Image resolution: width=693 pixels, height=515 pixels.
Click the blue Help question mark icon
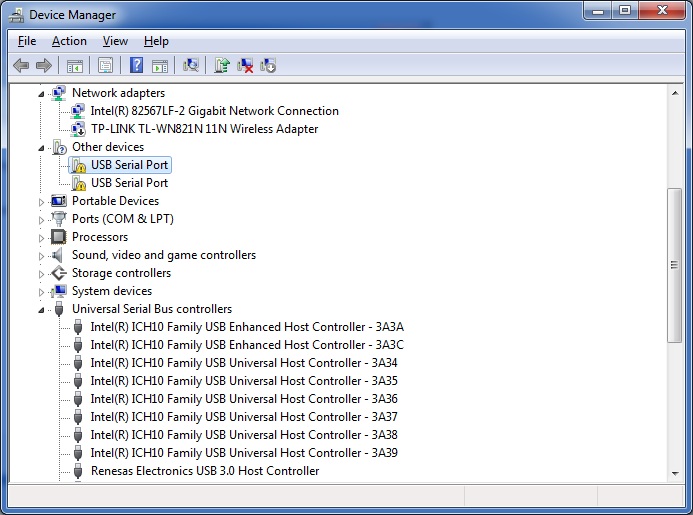[x=136, y=65]
